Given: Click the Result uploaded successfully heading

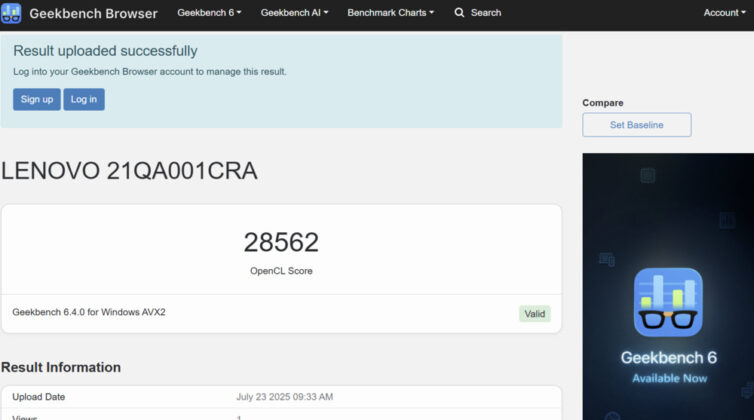Looking at the screenshot, I should click(105, 51).
